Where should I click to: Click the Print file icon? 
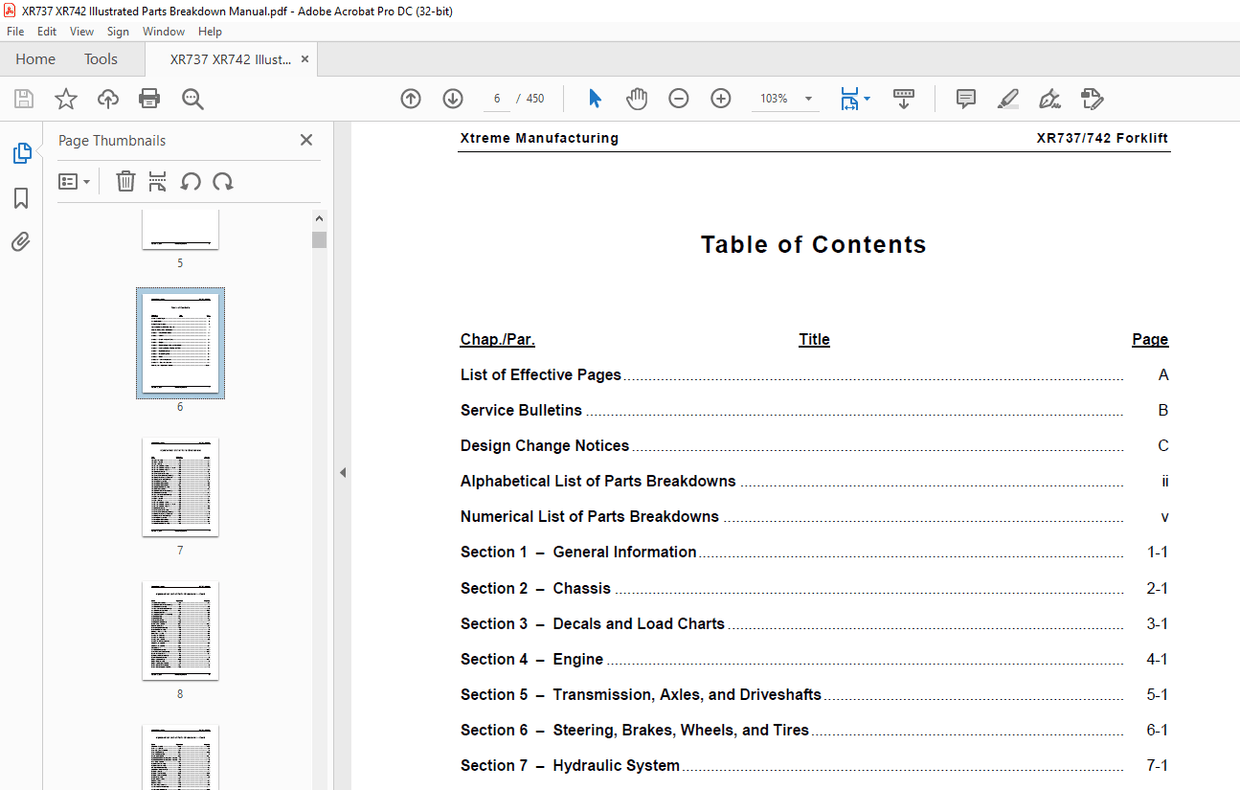tap(149, 98)
